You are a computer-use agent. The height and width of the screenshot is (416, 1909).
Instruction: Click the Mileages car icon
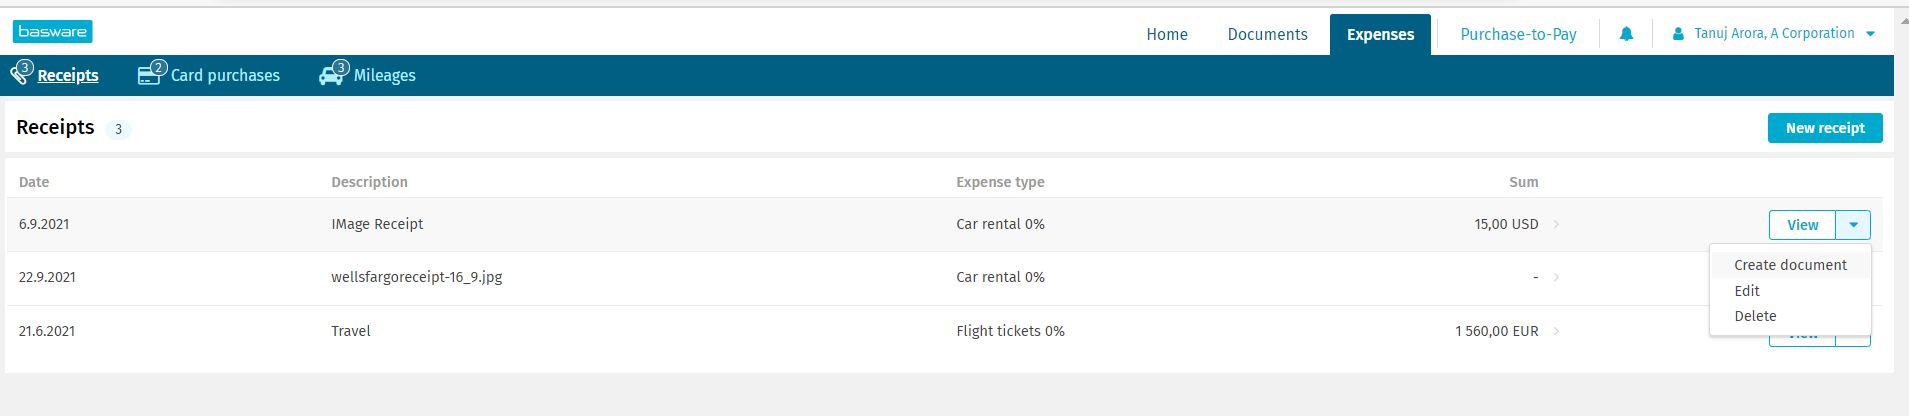[332, 74]
